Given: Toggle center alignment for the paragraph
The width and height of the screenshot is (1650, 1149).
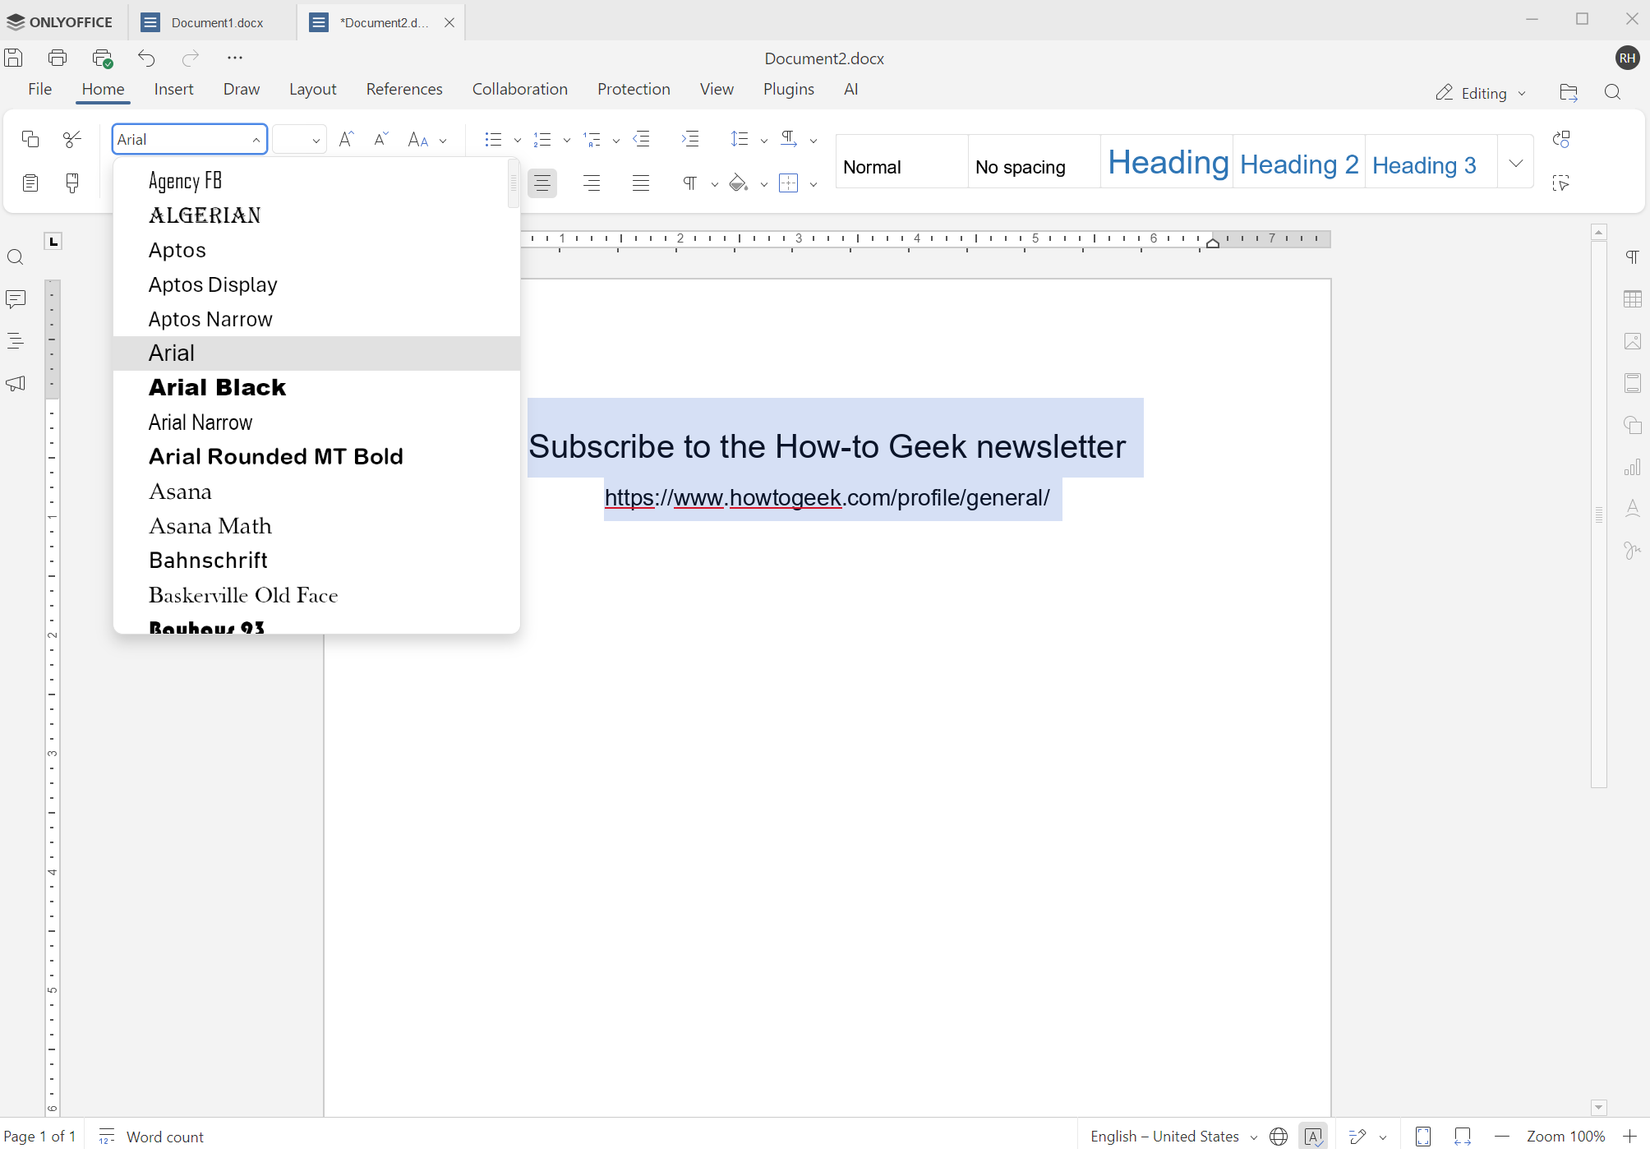Looking at the screenshot, I should (542, 183).
